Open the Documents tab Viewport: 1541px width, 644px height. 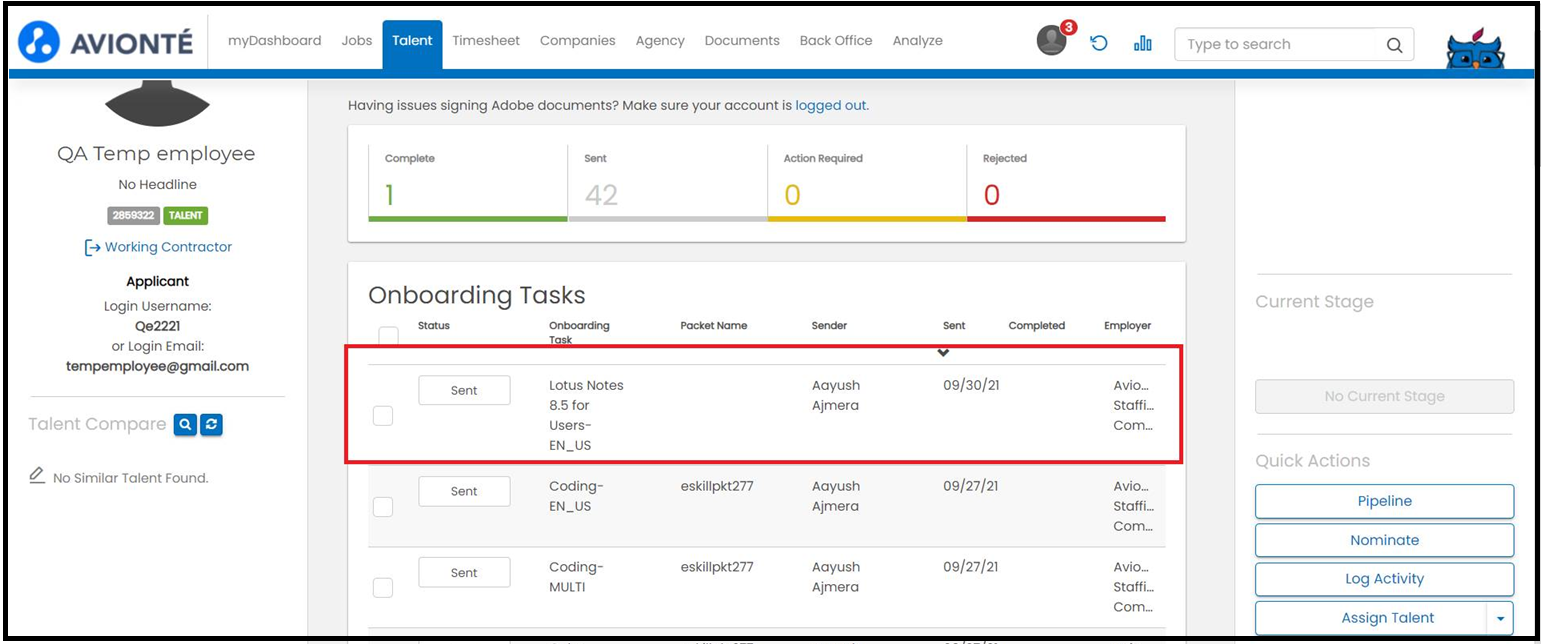742,41
